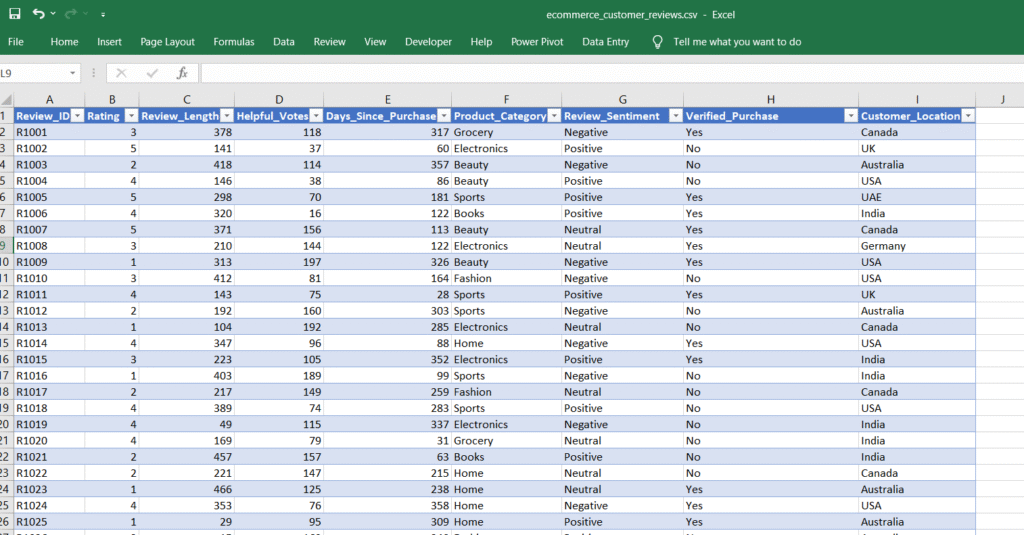Click the Select All corner triangle
This screenshot has height=535, width=1024.
point(7,100)
